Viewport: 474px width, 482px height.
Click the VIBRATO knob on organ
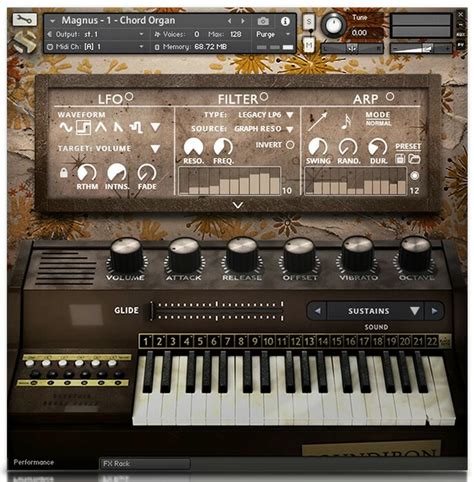point(358,256)
